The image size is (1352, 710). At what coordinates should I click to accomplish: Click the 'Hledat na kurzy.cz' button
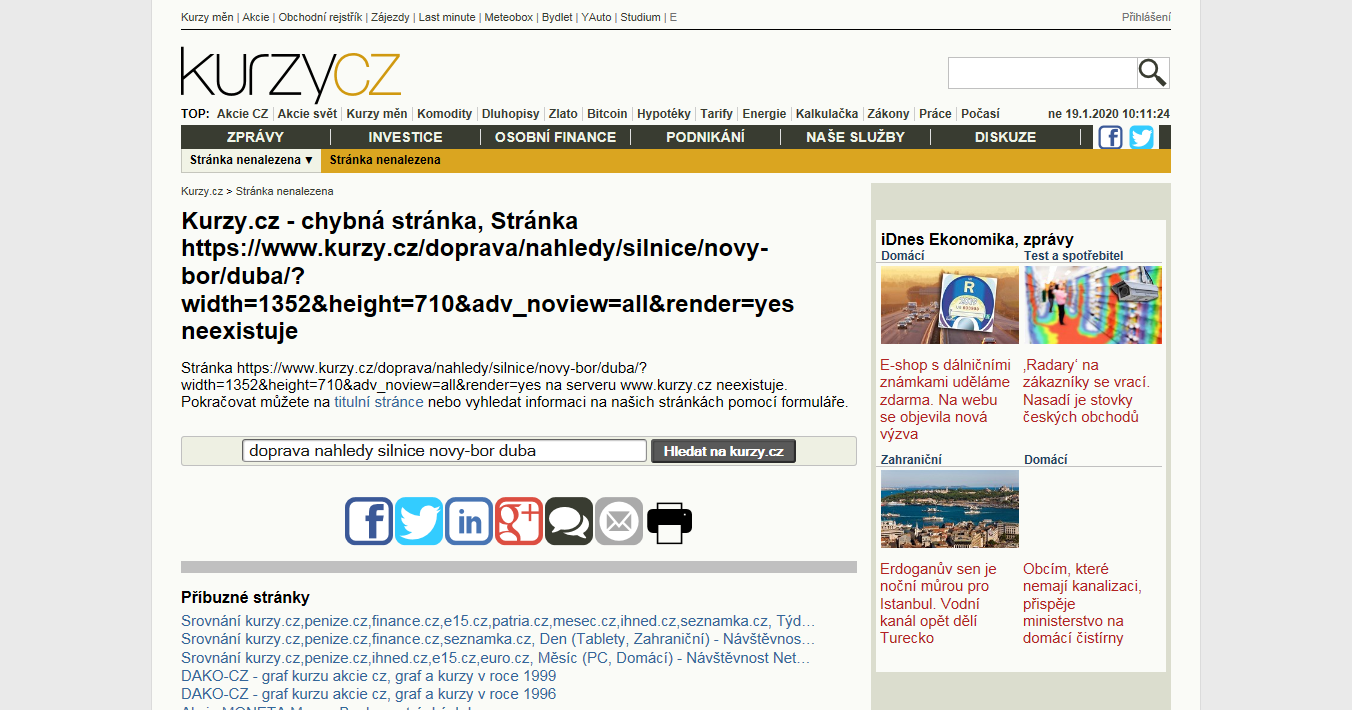click(x=723, y=451)
